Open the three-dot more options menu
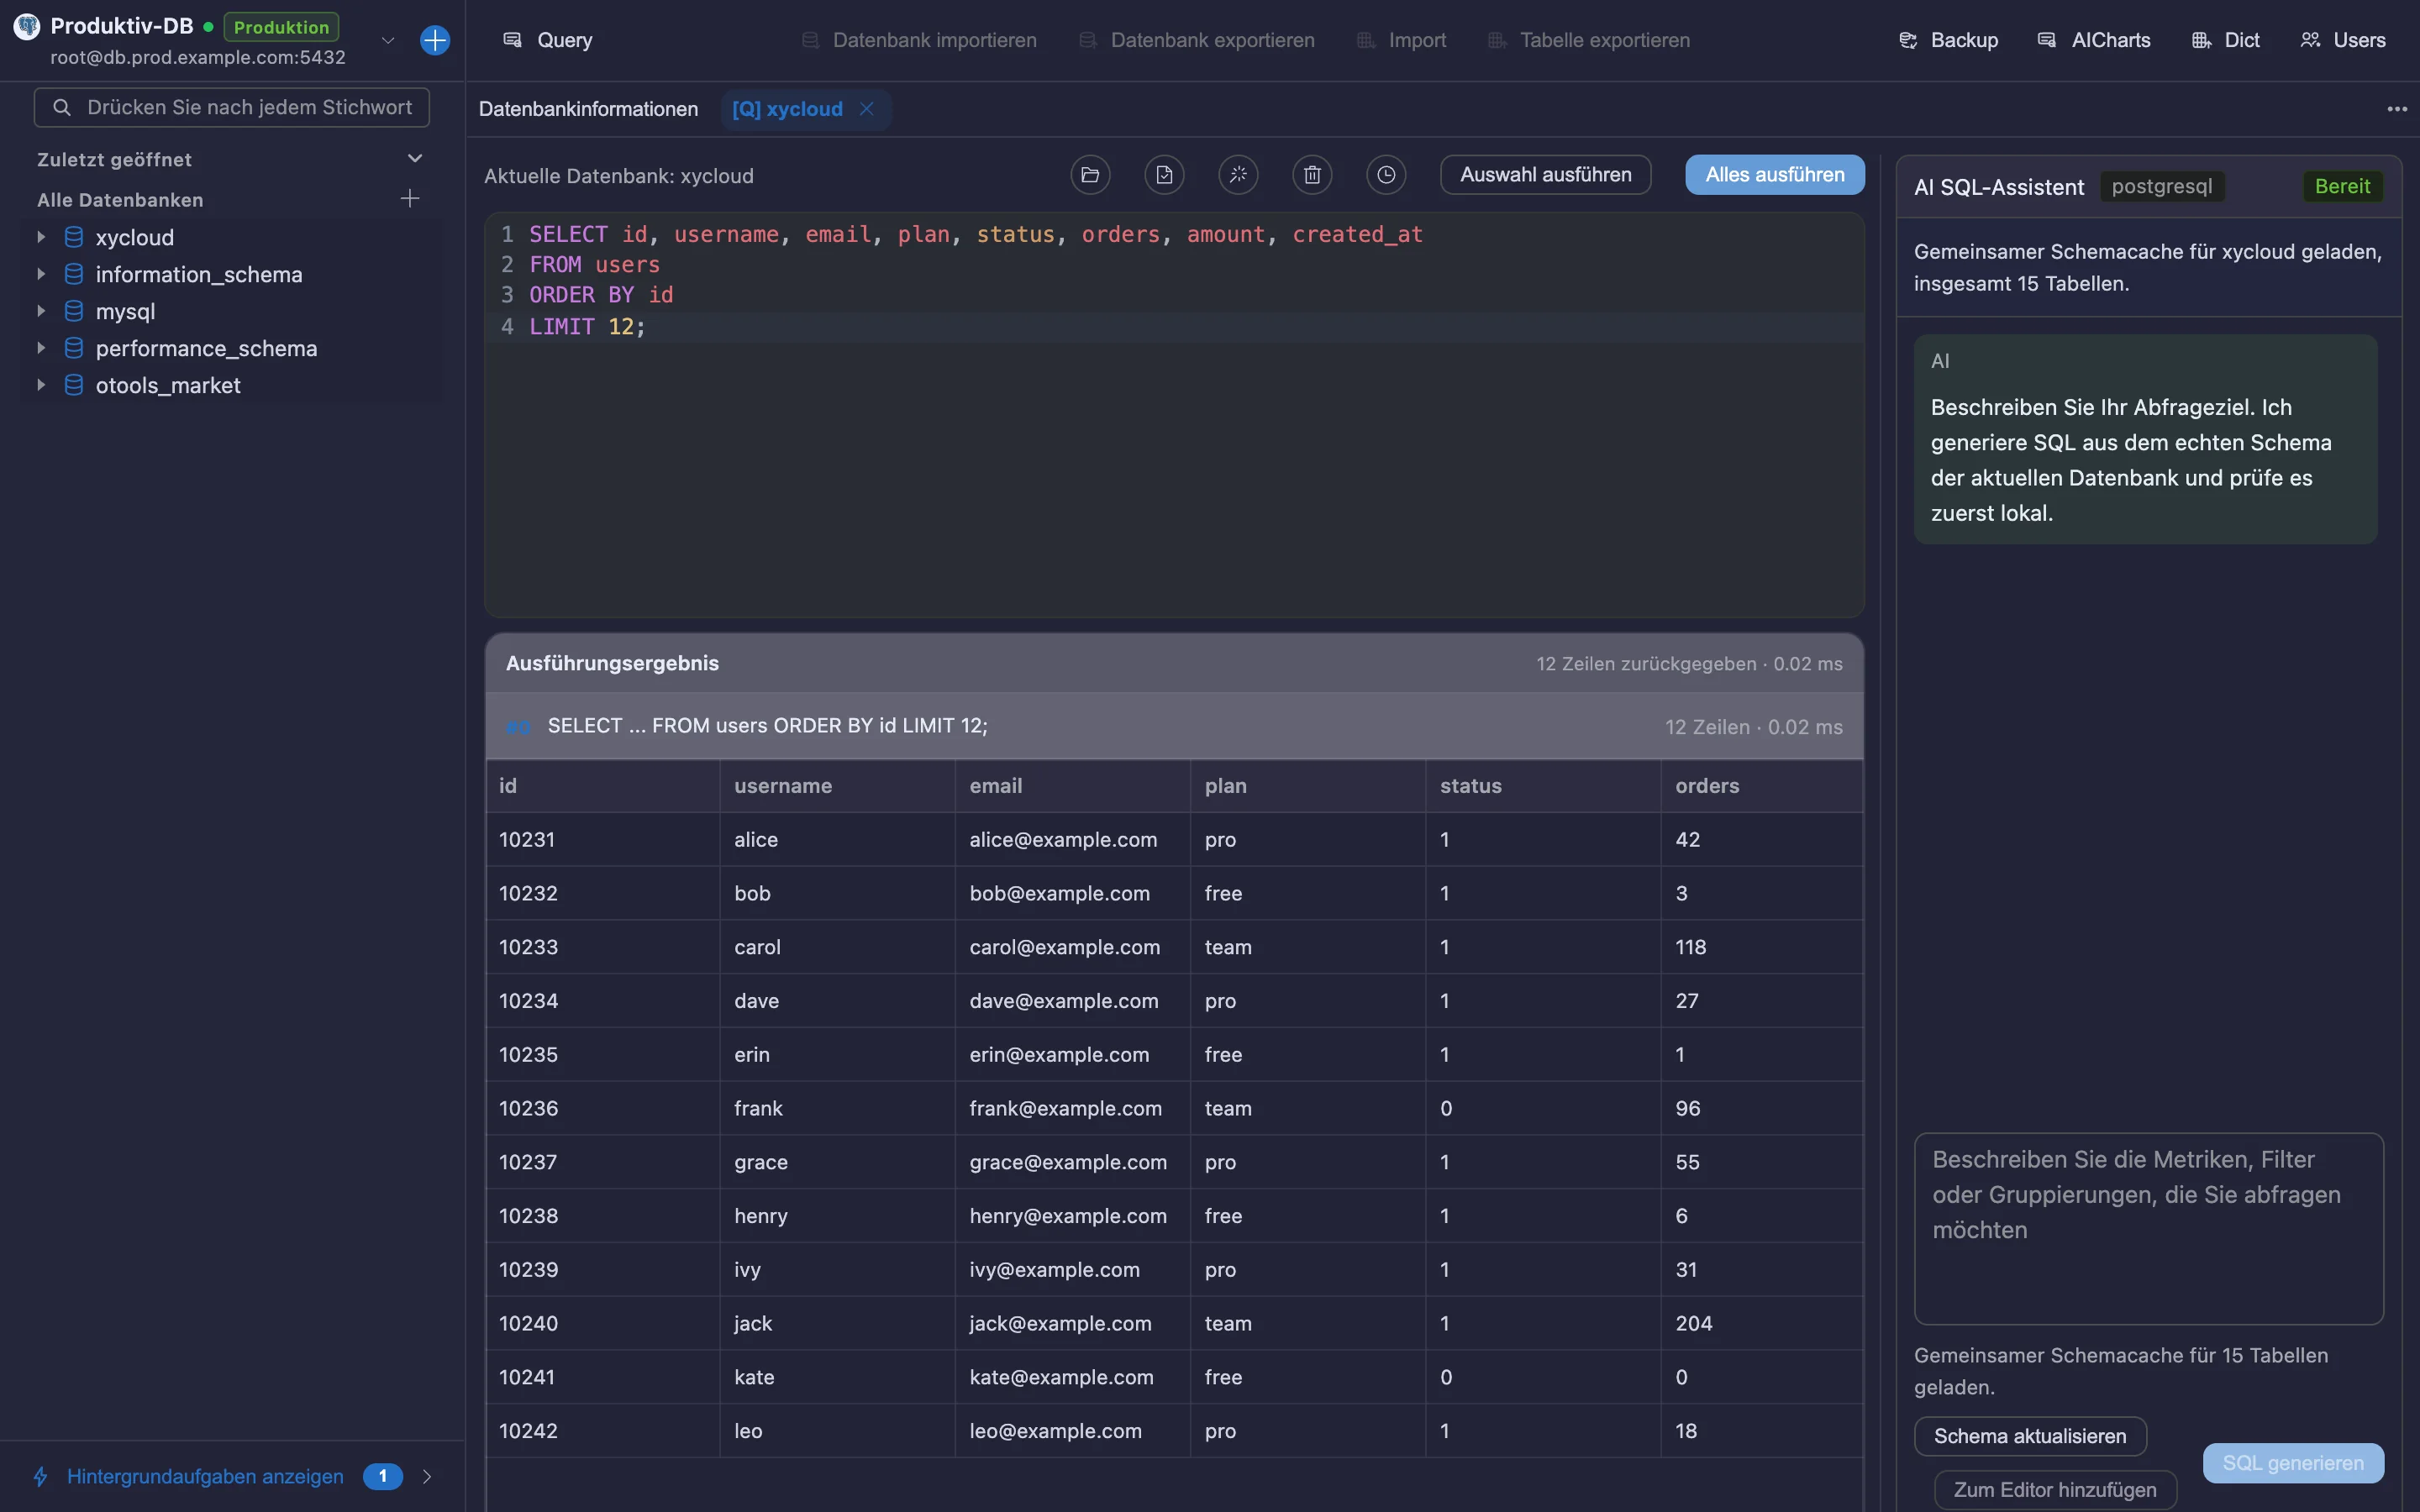This screenshot has height=1512, width=2420. pos(2397,109)
